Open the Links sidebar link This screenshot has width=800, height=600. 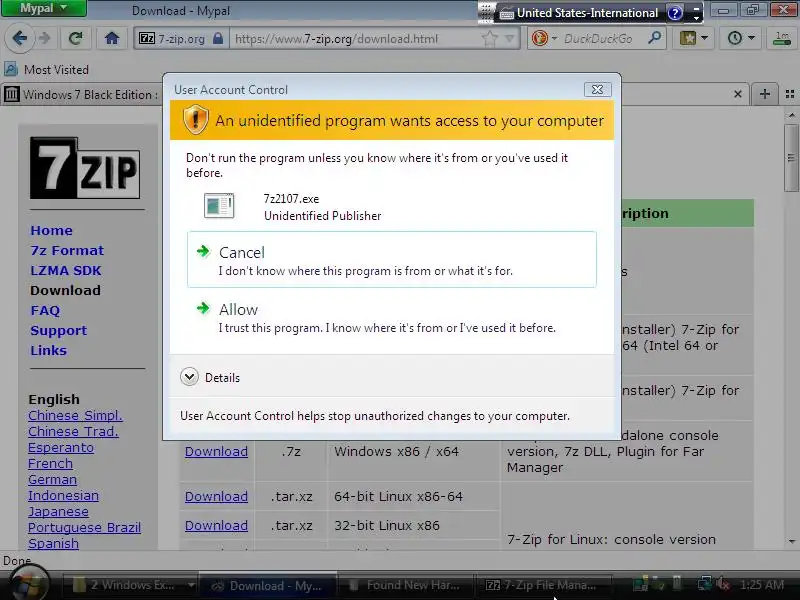pyautogui.click(x=48, y=351)
